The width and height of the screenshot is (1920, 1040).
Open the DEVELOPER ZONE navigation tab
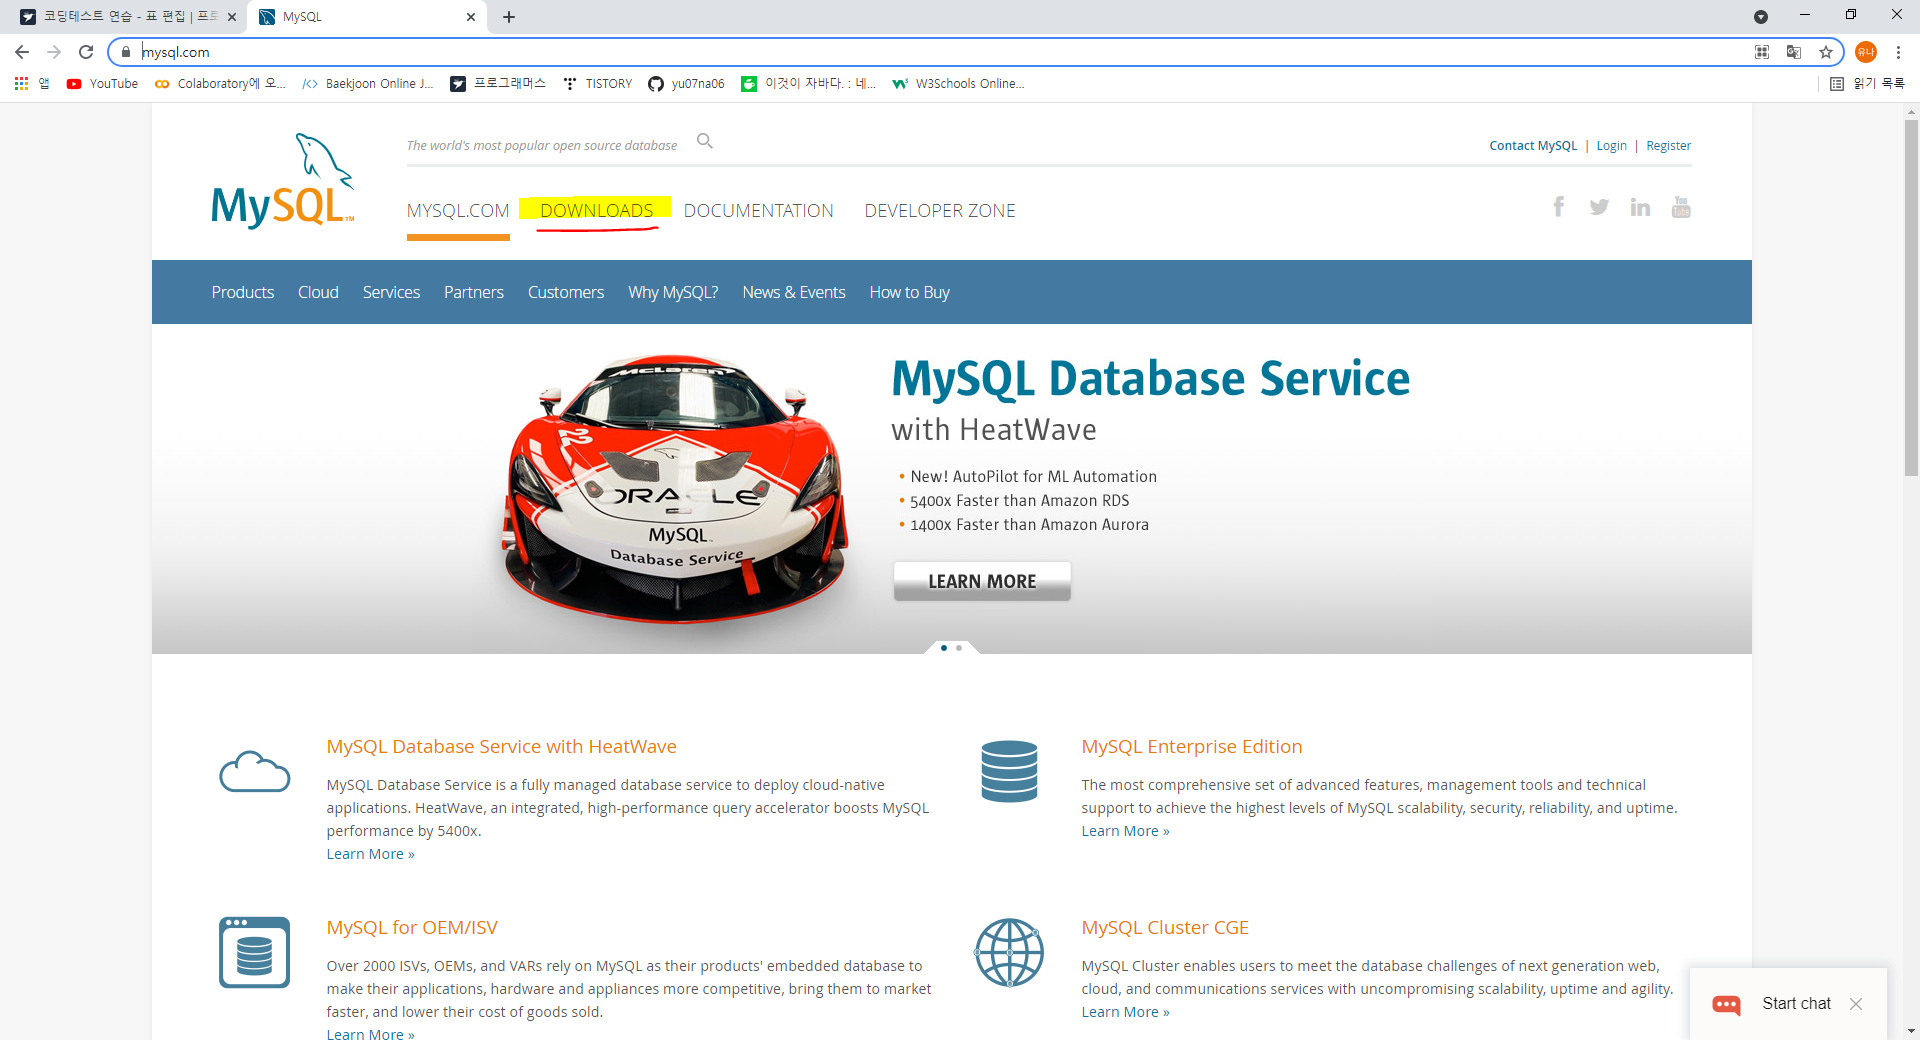coord(940,211)
